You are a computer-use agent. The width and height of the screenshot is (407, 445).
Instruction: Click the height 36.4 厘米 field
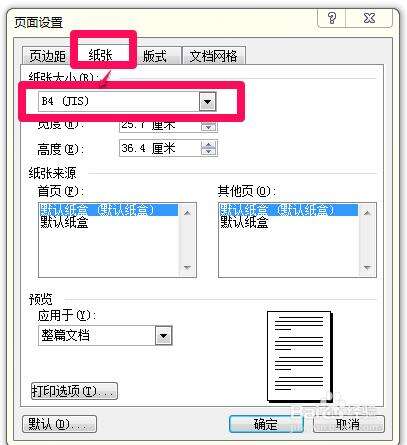160,148
